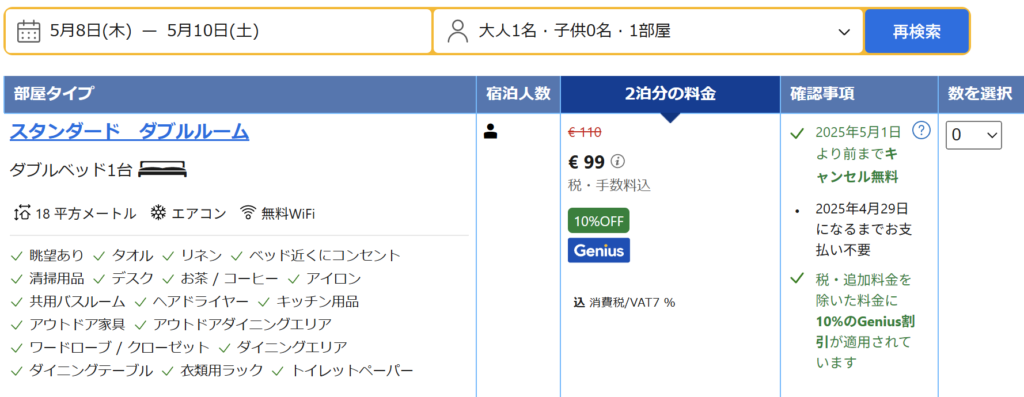Screen dimensions: 1024x397
Task: Open the room quantity dropdown showing 0
Action: tap(974, 135)
